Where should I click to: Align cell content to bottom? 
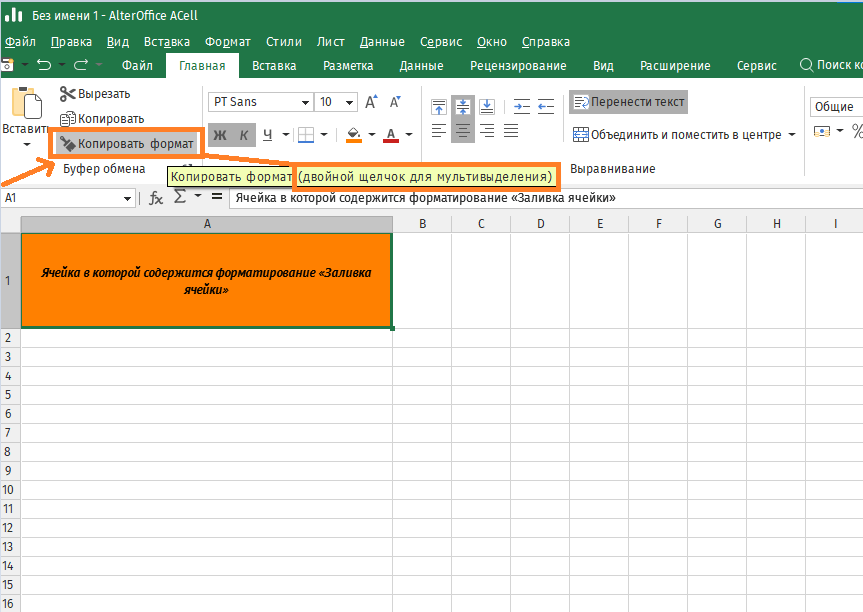point(487,107)
